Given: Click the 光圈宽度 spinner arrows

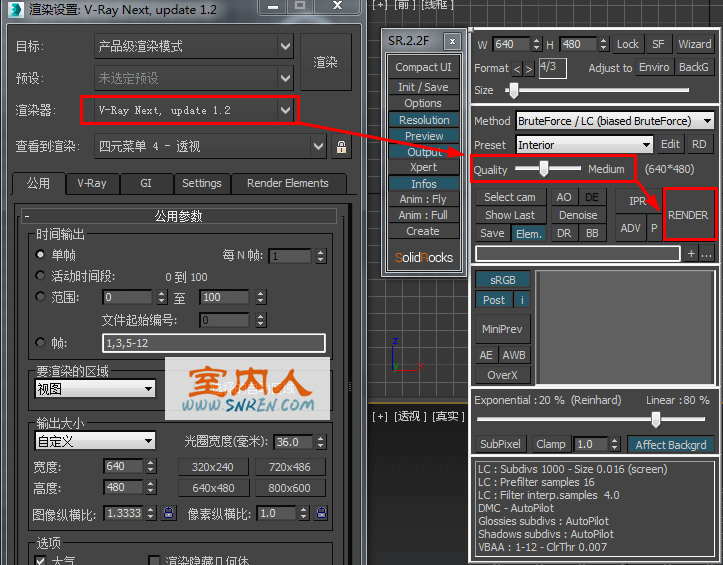Looking at the screenshot, I should [x=321, y=442].
